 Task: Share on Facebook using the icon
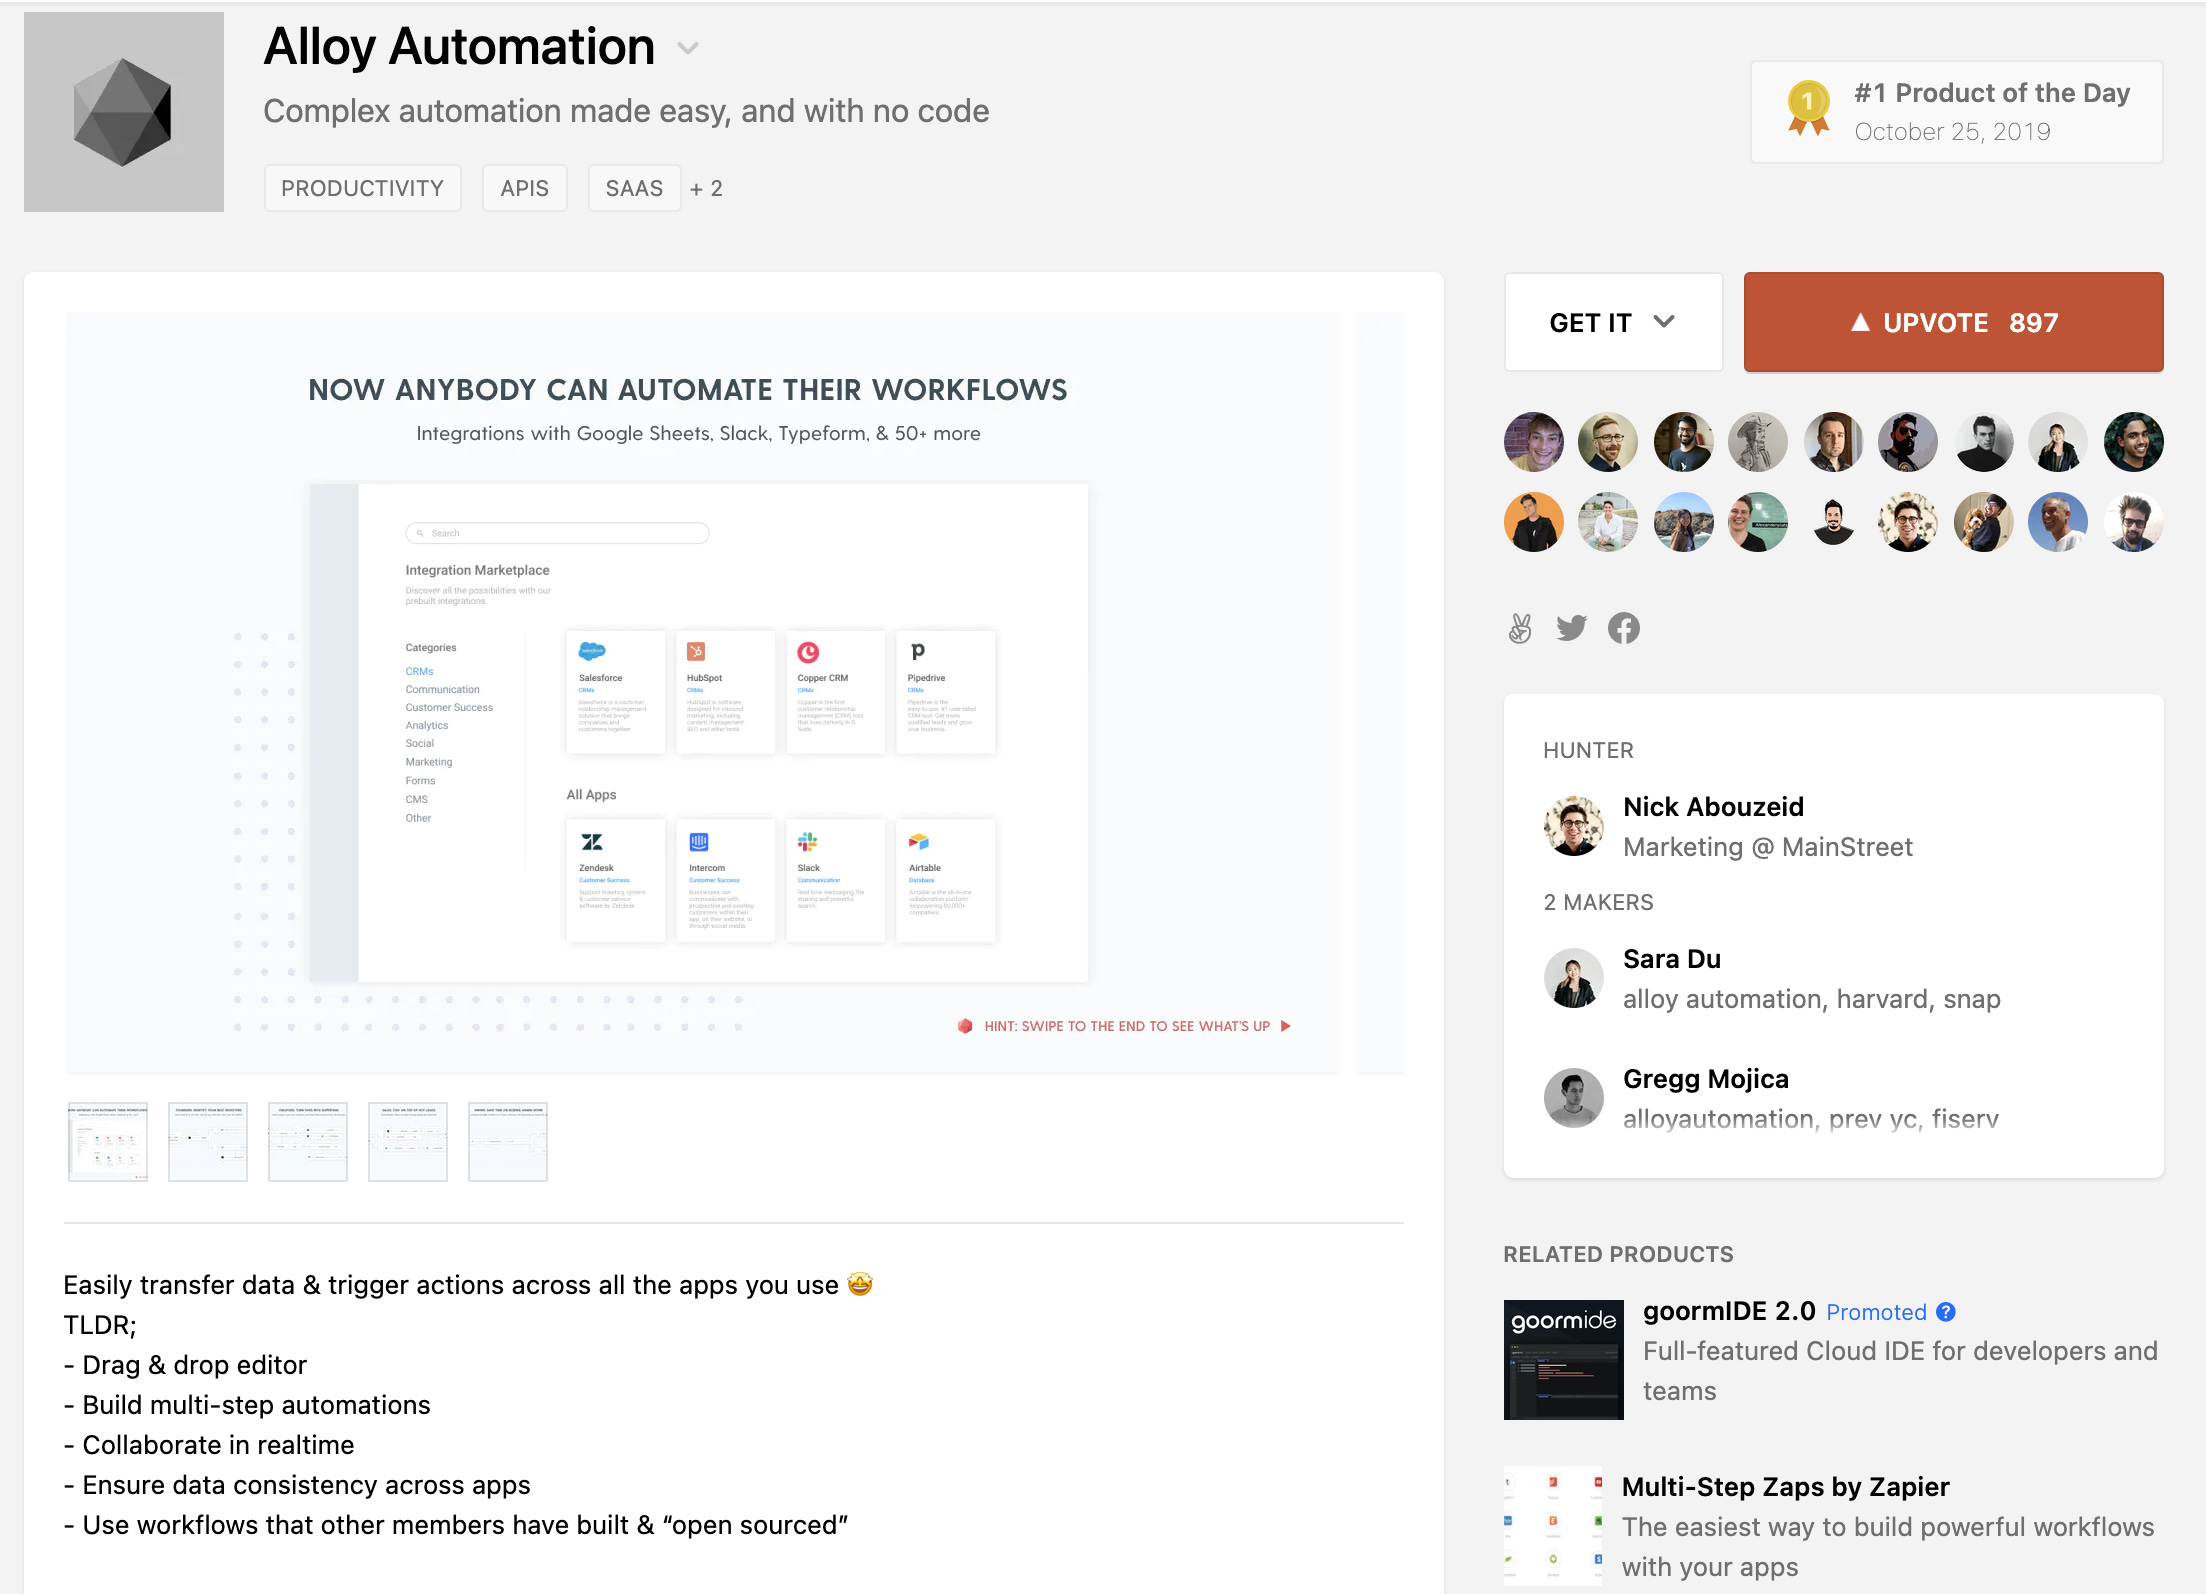tap(1623, 628)
